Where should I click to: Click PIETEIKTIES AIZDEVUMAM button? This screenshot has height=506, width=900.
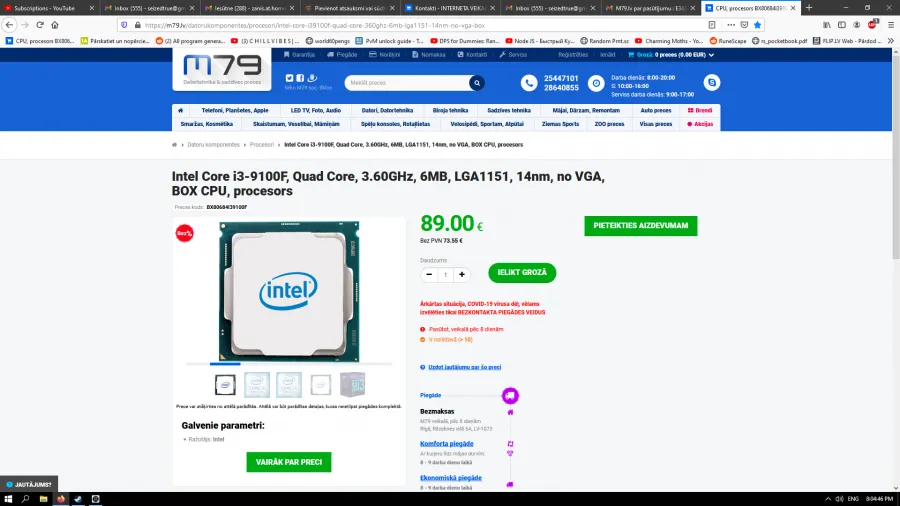[641, 226]
